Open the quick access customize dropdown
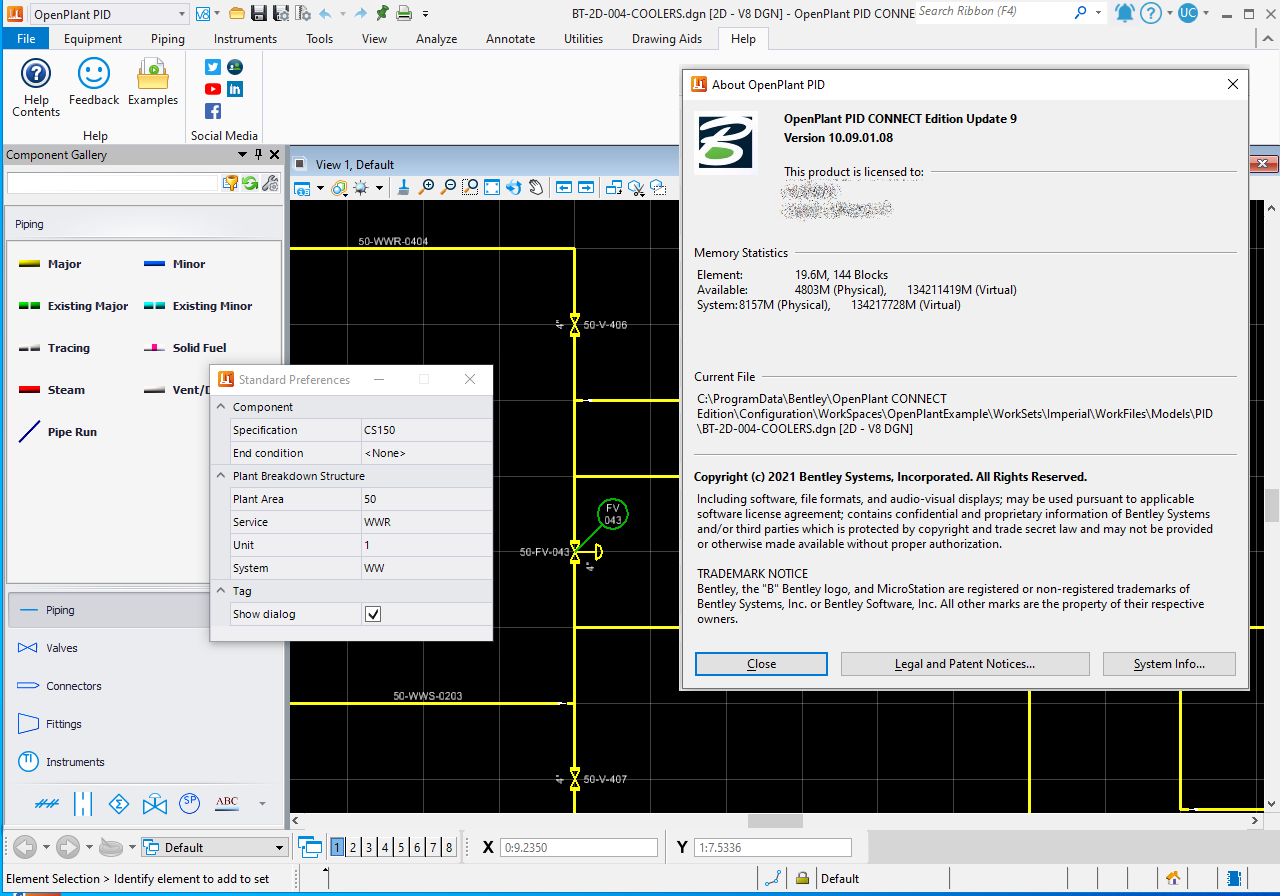Screen dimensions: 1280x896 pos(425,14)
